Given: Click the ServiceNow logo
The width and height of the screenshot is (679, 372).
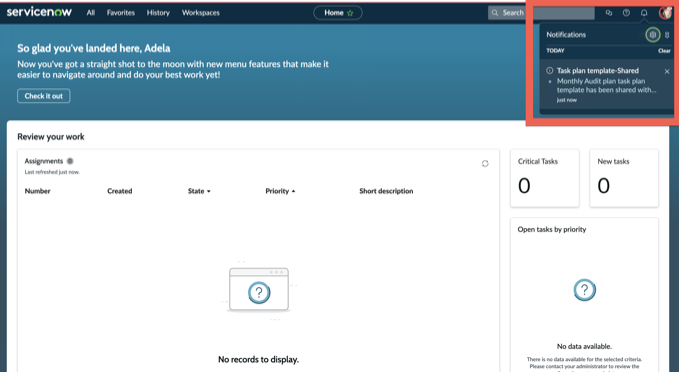Looking at the screenshot, I should 39,12.
